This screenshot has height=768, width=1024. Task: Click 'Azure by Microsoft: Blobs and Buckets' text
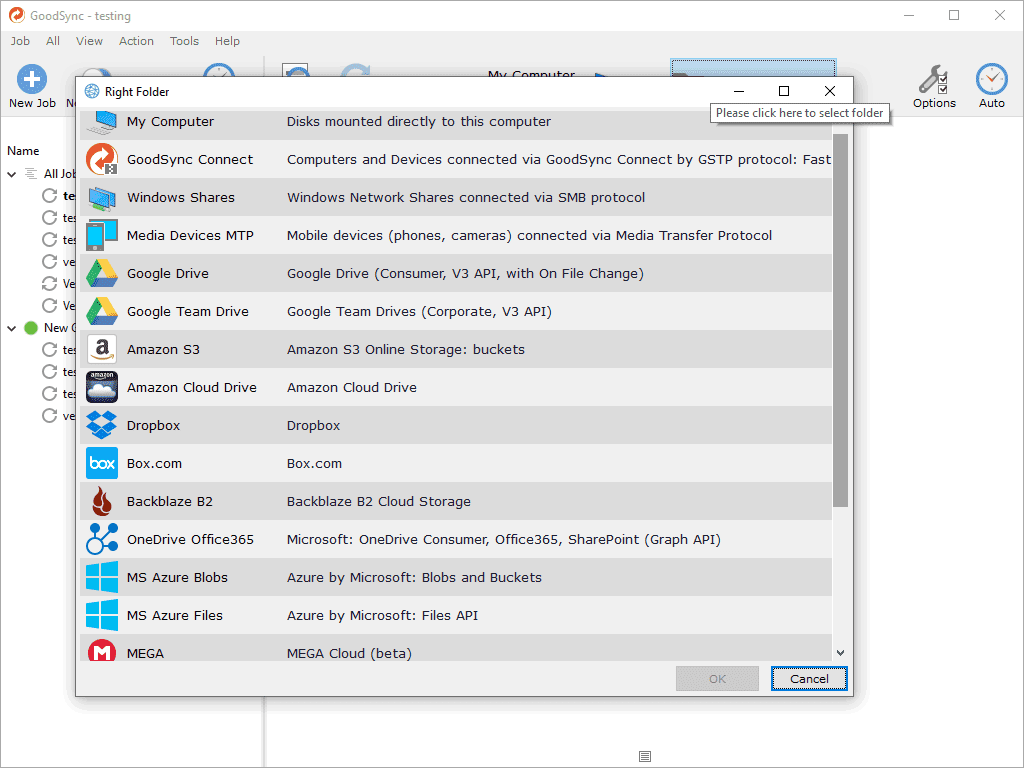pyautogui.click(x=414, y=577)
